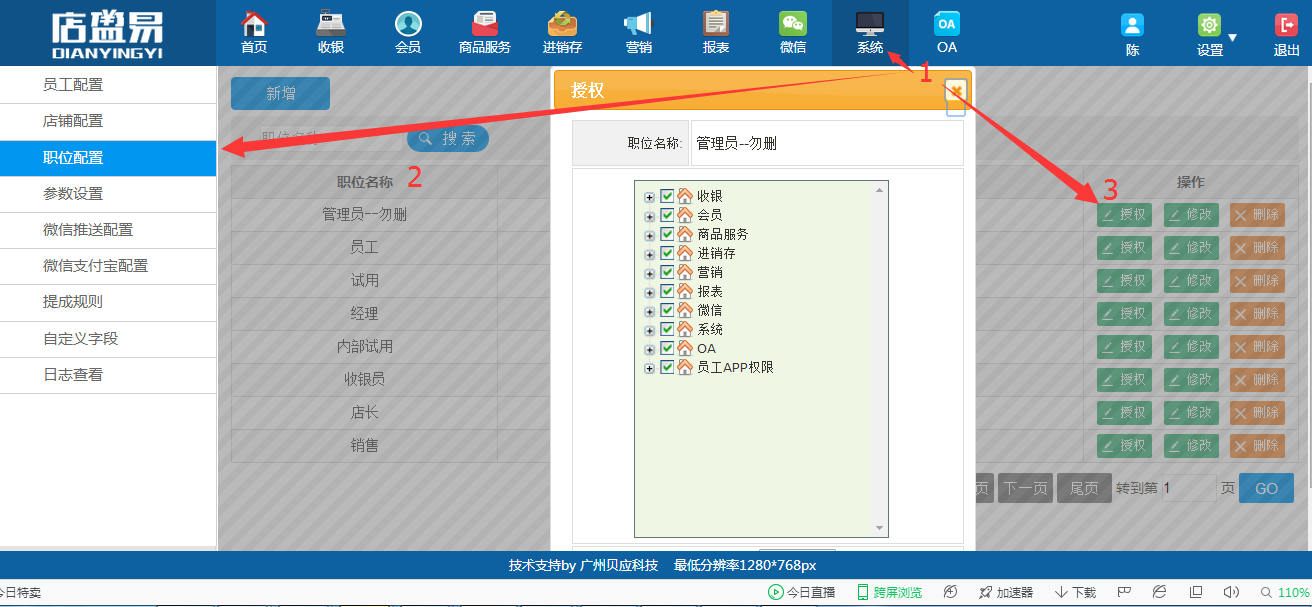
Task: Click the 加速器 rocket icon
Action: (x=985, y=592)
